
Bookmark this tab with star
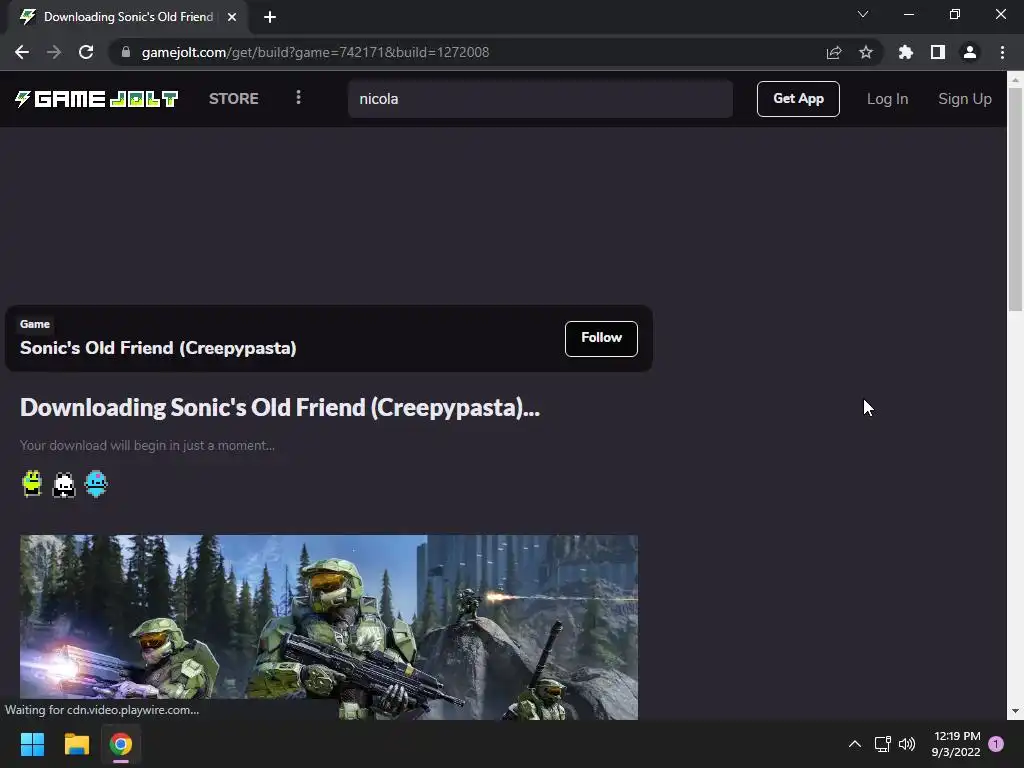pos(866,52)
